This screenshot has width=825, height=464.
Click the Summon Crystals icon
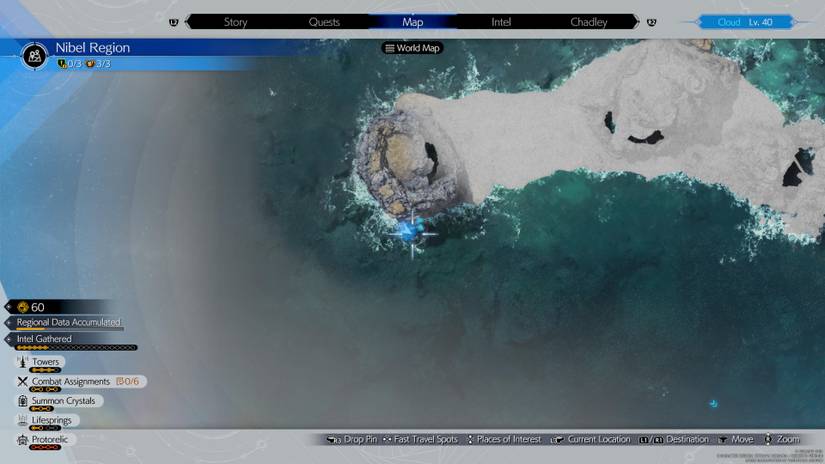click(22, 401)
